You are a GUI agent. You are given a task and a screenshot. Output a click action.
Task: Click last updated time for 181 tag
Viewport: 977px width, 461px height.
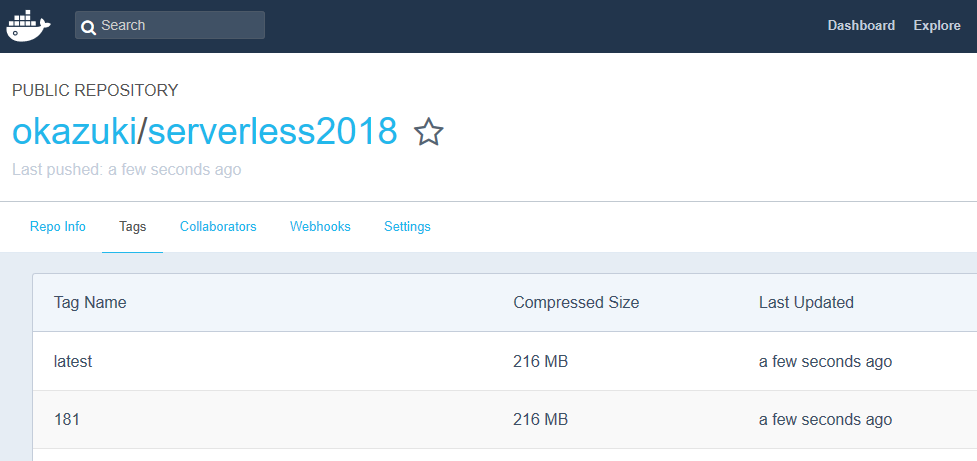pos(825,420)
